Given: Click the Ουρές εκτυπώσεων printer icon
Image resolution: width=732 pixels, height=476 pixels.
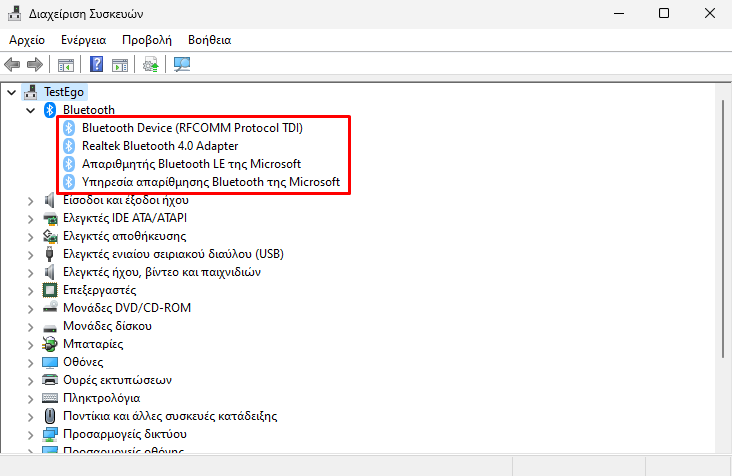Looking at the screenshot, I should point(50,380).
